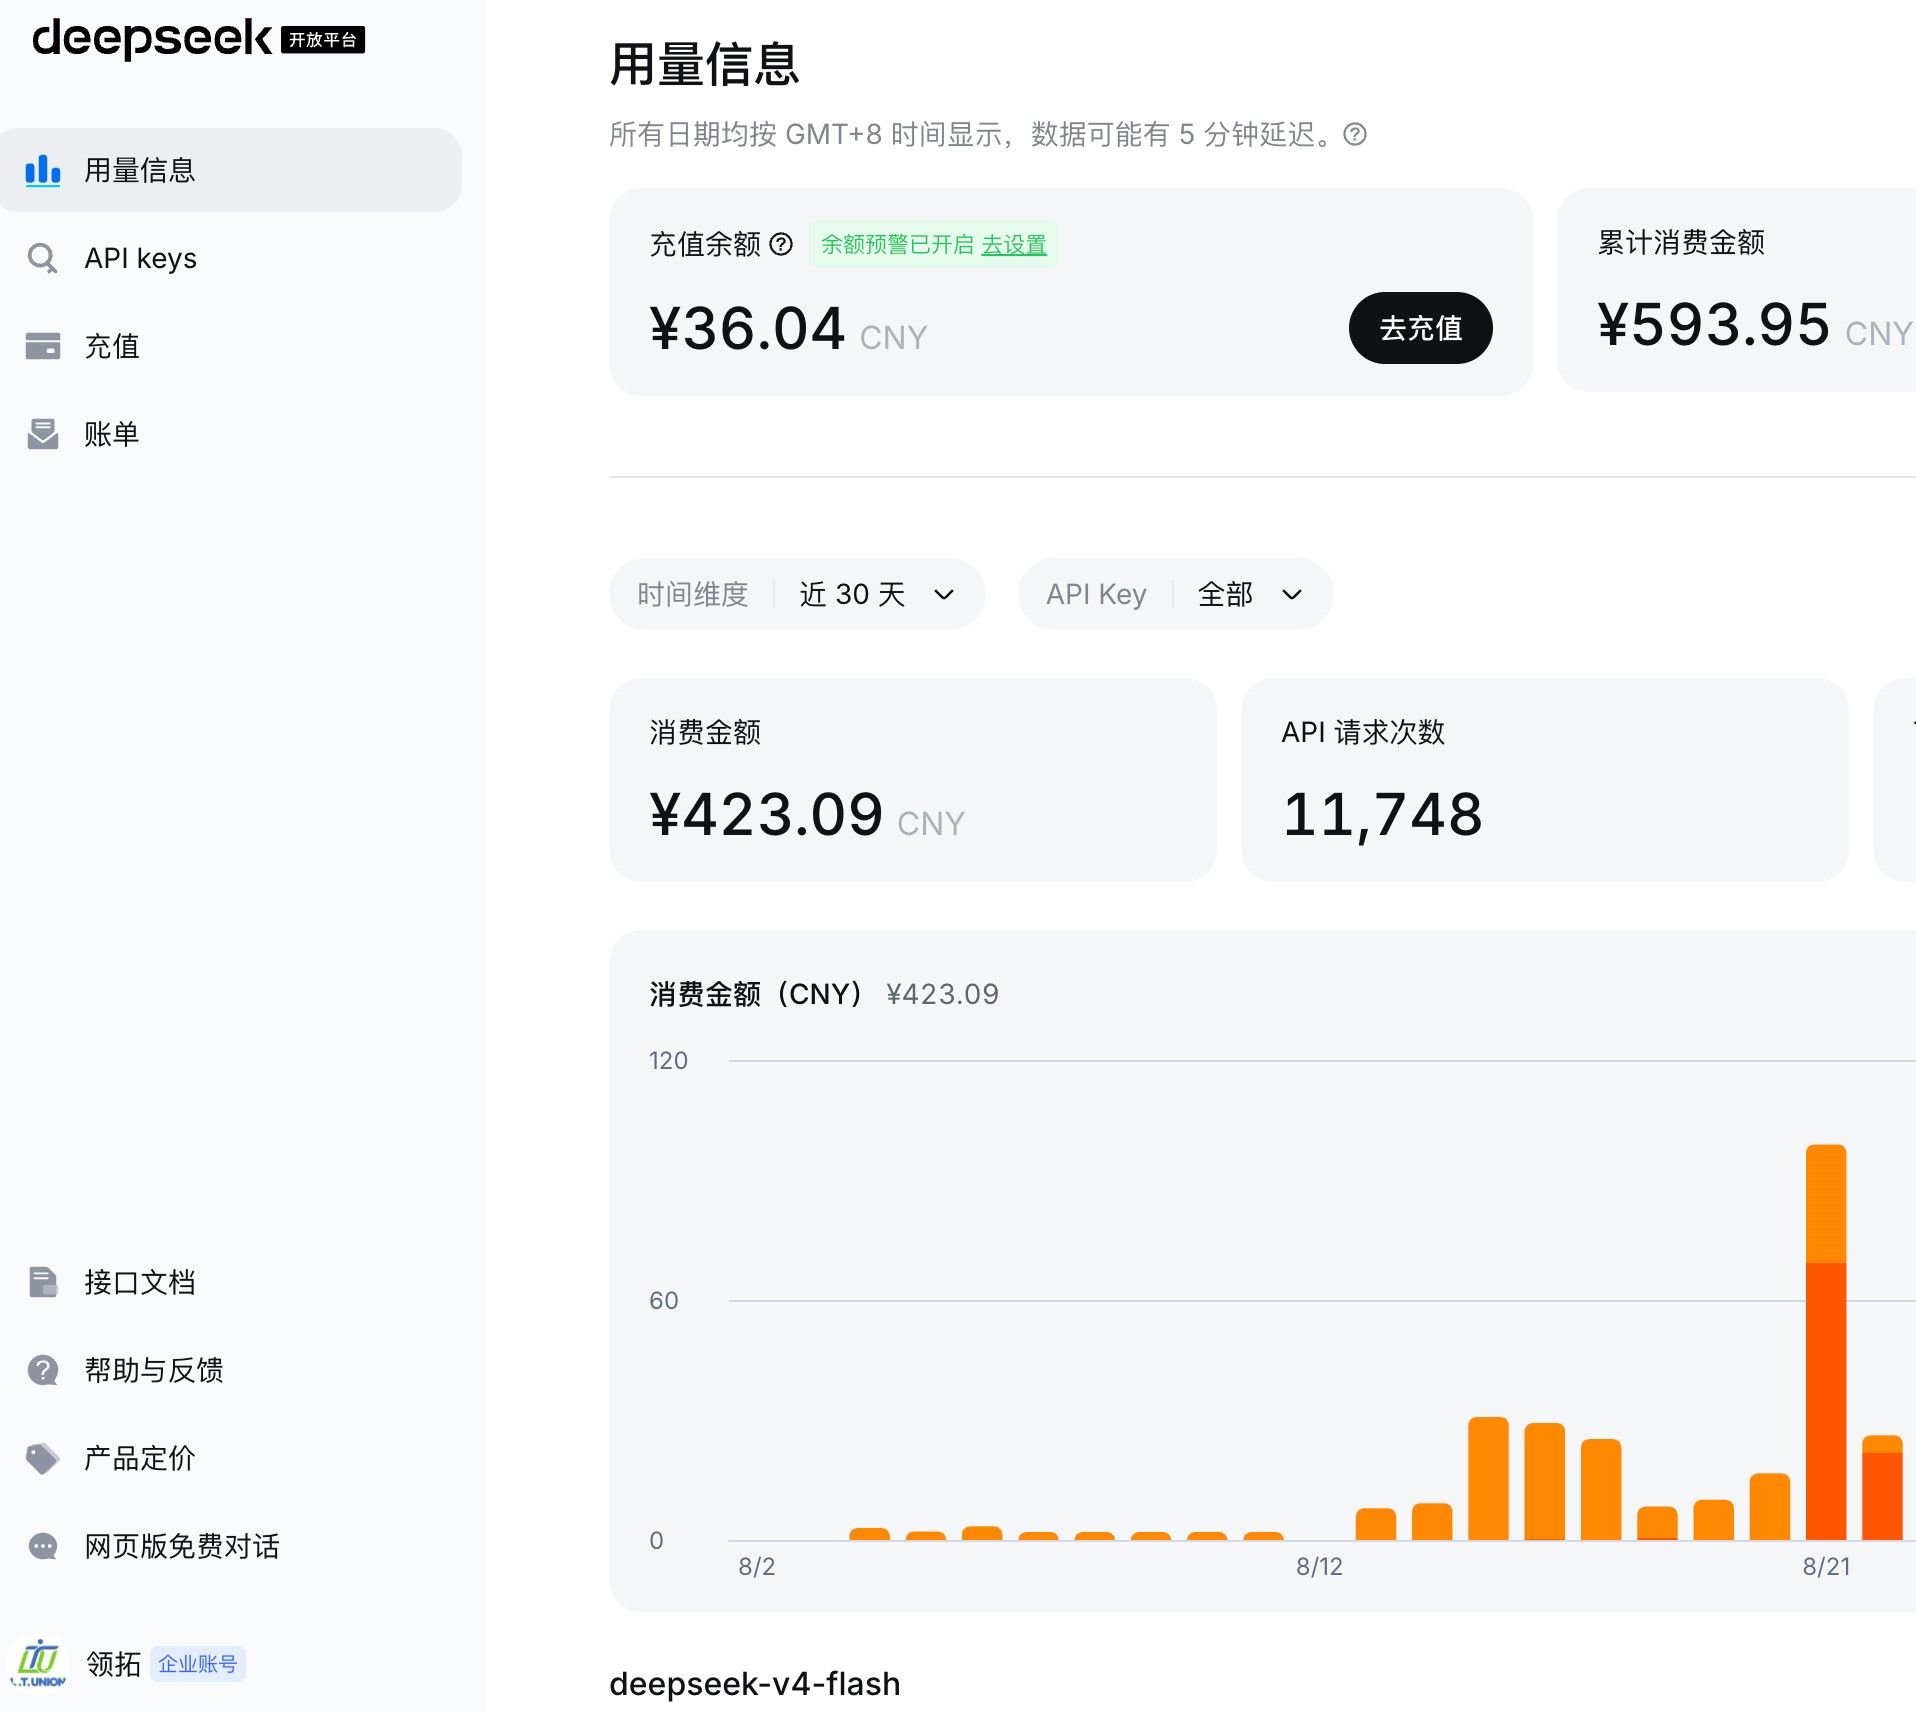Viewport: 1916px width, 1712px height.
Task: Click the info icon after the GMT+8 note
Action: [1355, 134]
